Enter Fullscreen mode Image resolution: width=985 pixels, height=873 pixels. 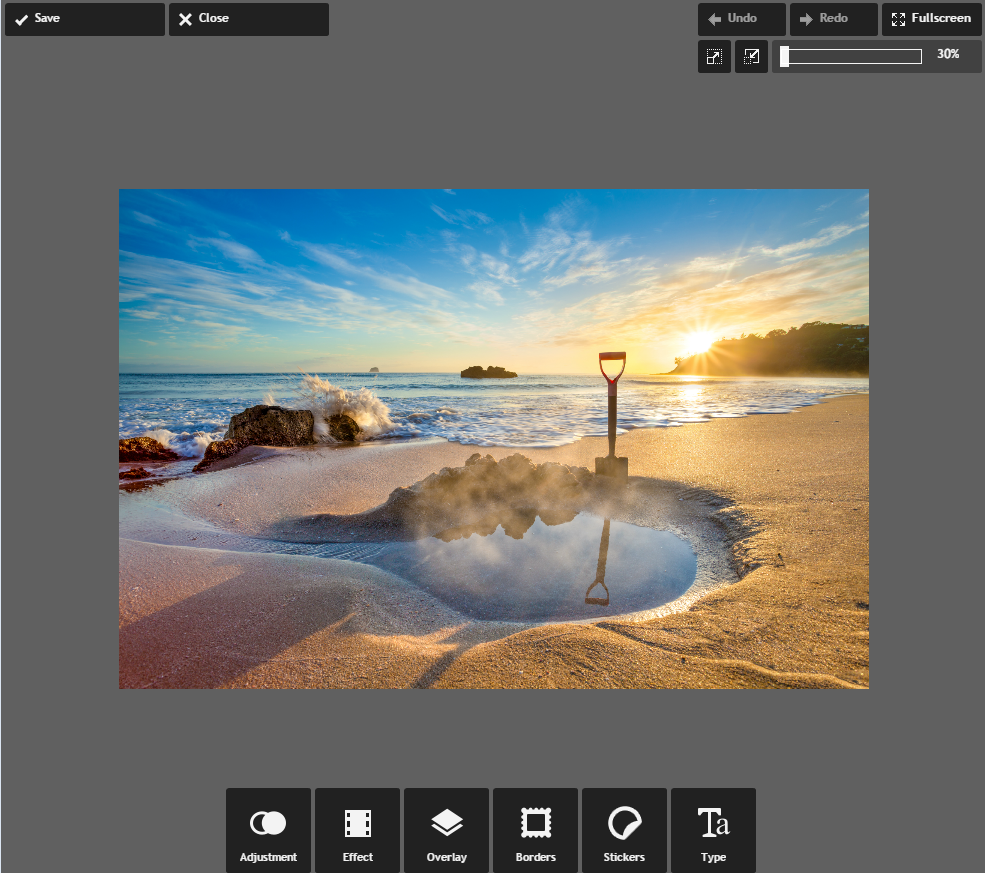[x=931, y=19]
